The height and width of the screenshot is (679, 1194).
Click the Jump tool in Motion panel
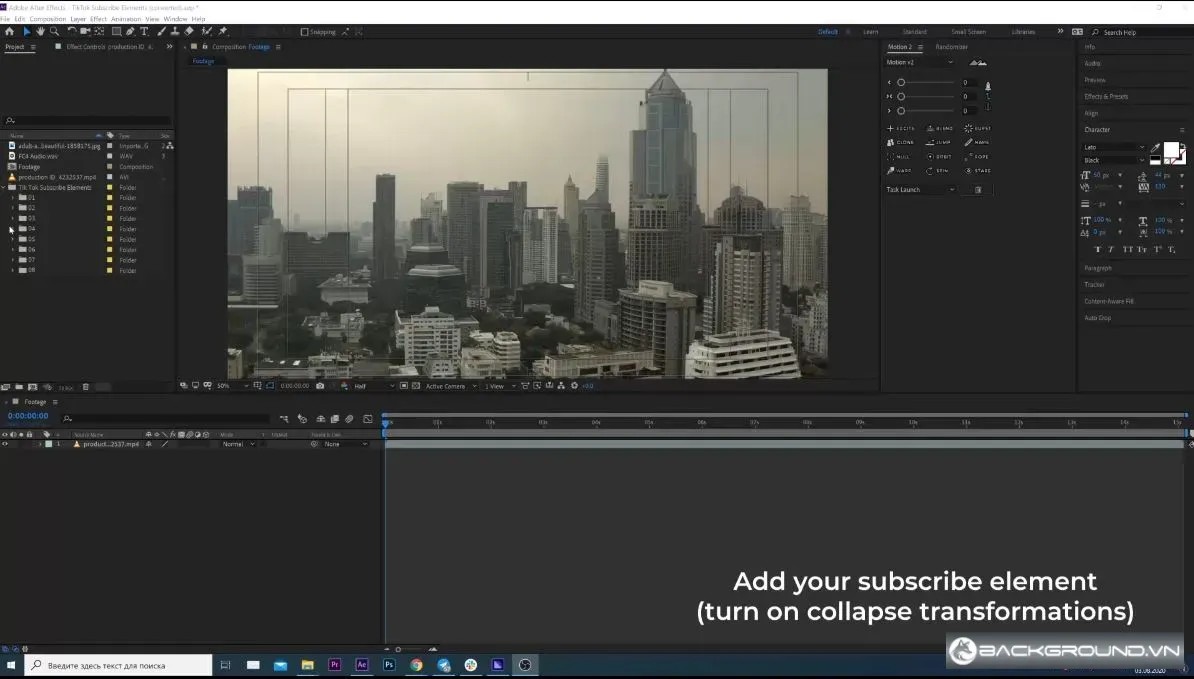940,142
